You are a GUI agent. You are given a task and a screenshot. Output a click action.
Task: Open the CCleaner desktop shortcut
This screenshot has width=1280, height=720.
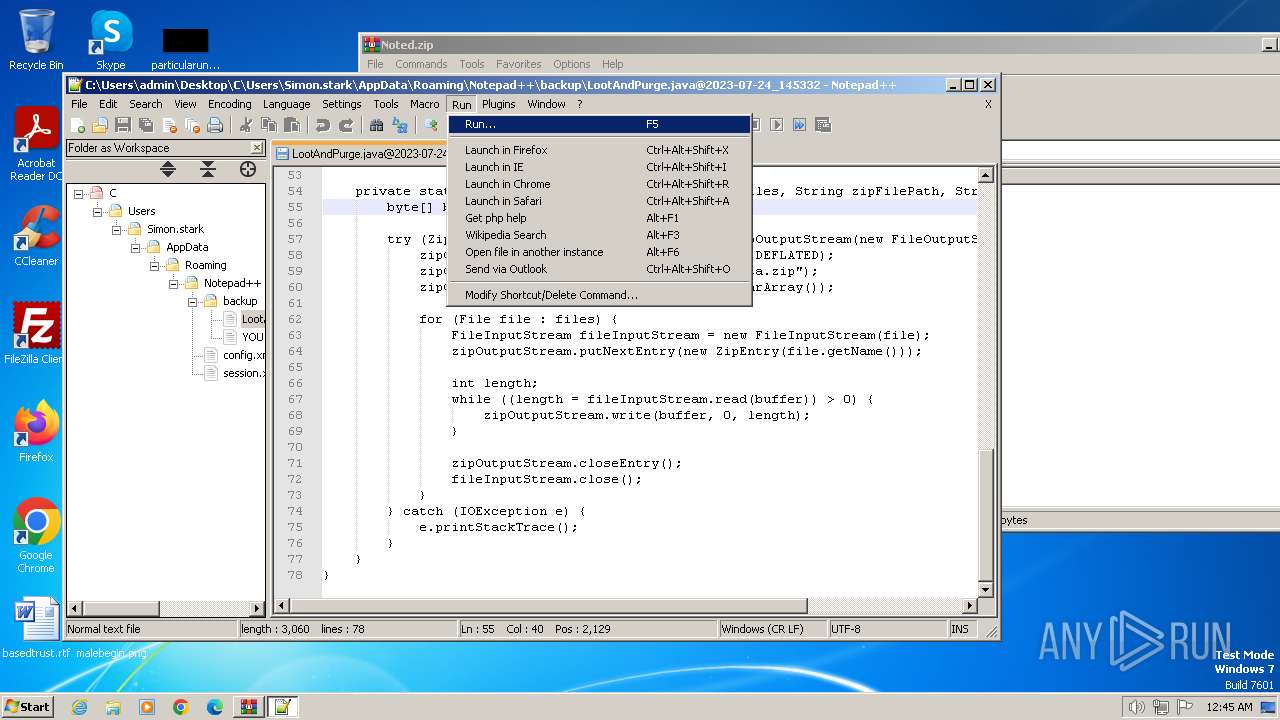tap(36, 236)
